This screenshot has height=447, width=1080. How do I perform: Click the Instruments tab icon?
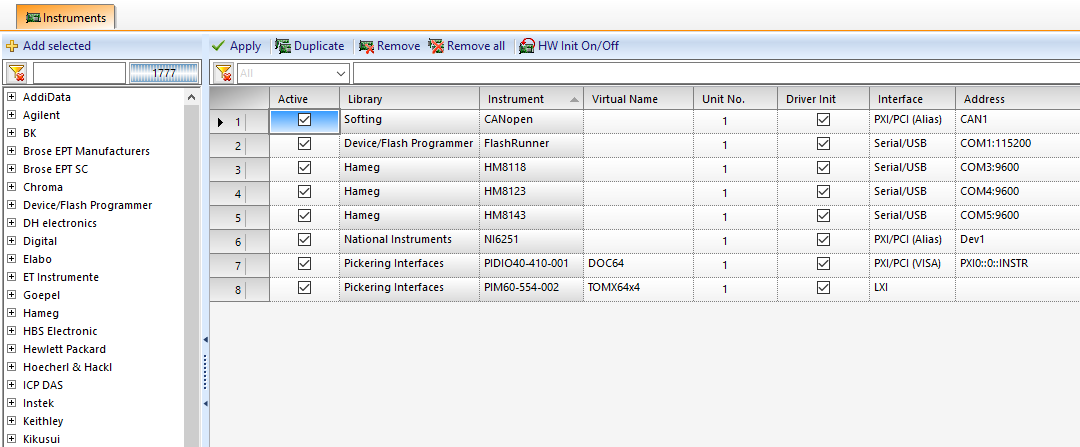tap(32, 17)
